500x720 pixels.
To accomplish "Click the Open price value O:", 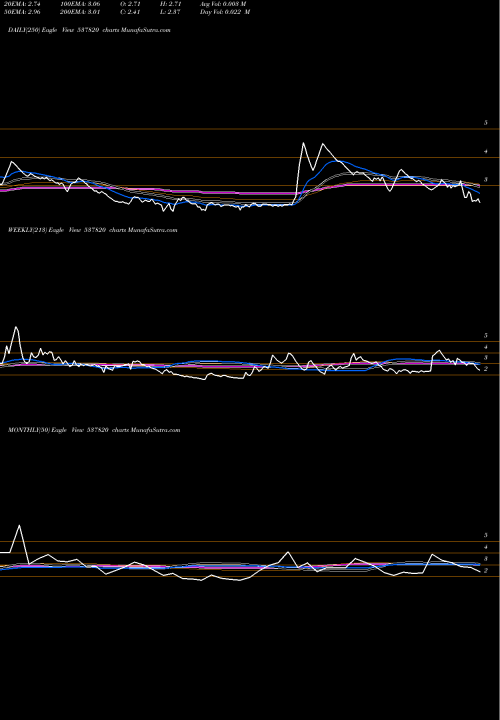I will 130,4.
